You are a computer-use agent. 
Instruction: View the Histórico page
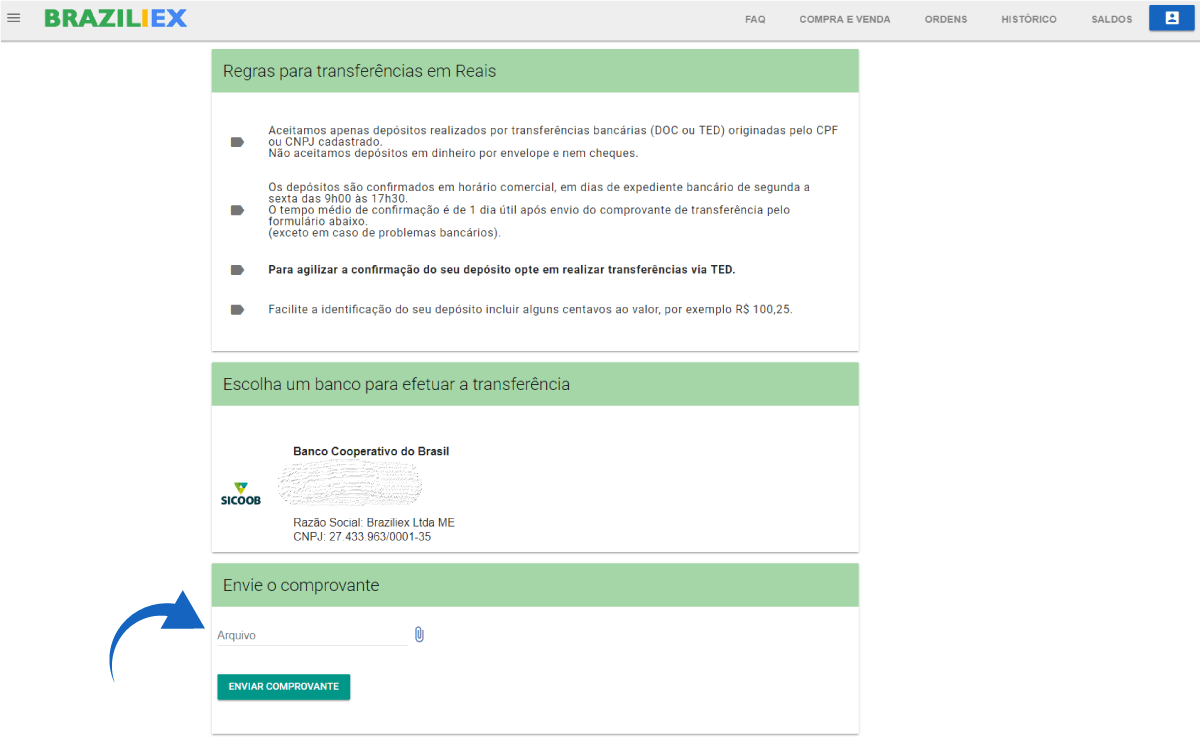pos(1028,19)
